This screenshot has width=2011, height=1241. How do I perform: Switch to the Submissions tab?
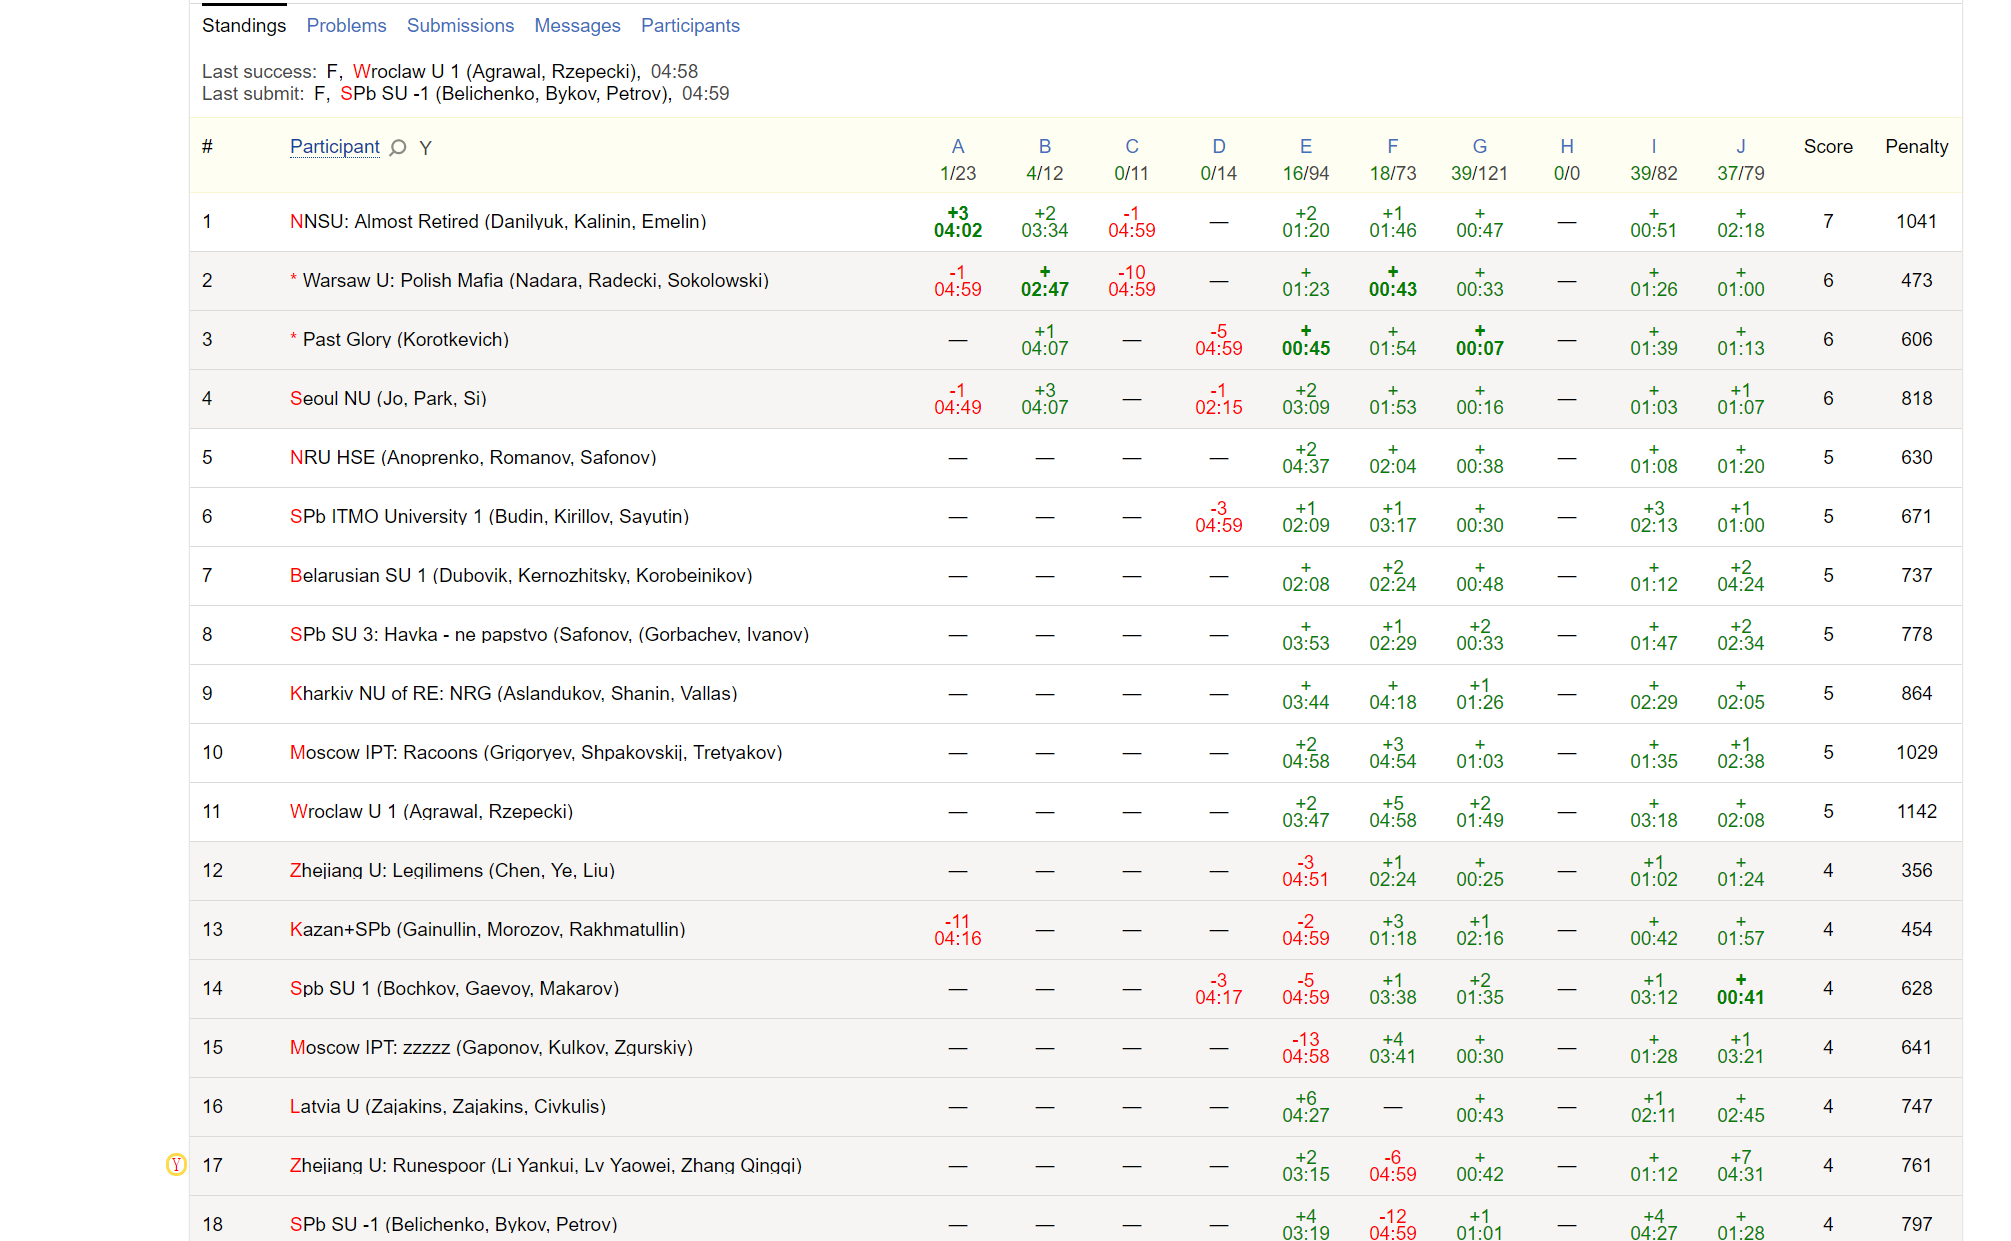click(x=460, y=26)
